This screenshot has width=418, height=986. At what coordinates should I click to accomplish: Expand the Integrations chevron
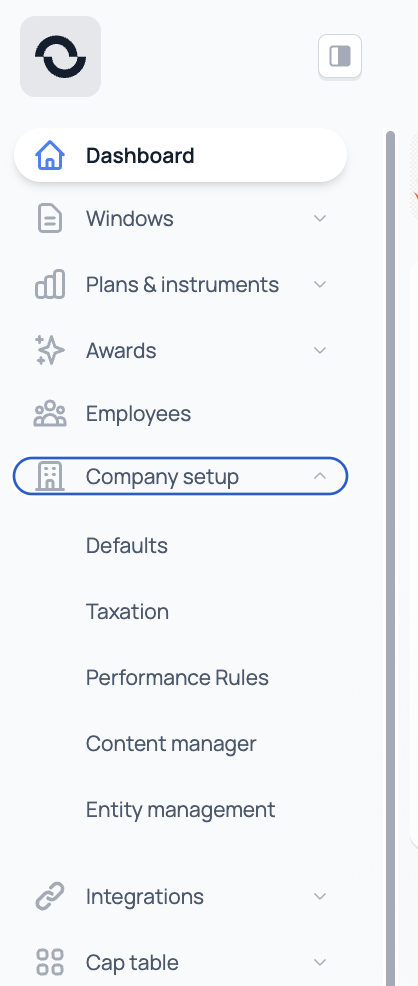pyautogui.click(x=320, y=896)
